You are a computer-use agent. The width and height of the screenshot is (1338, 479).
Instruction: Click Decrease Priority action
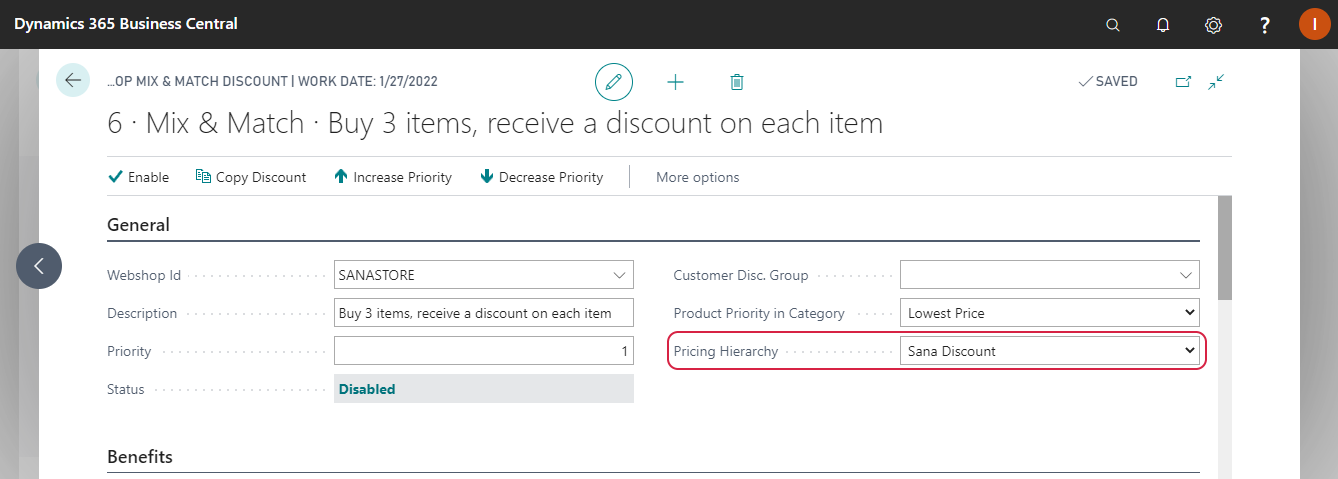(x=541, y=177)
